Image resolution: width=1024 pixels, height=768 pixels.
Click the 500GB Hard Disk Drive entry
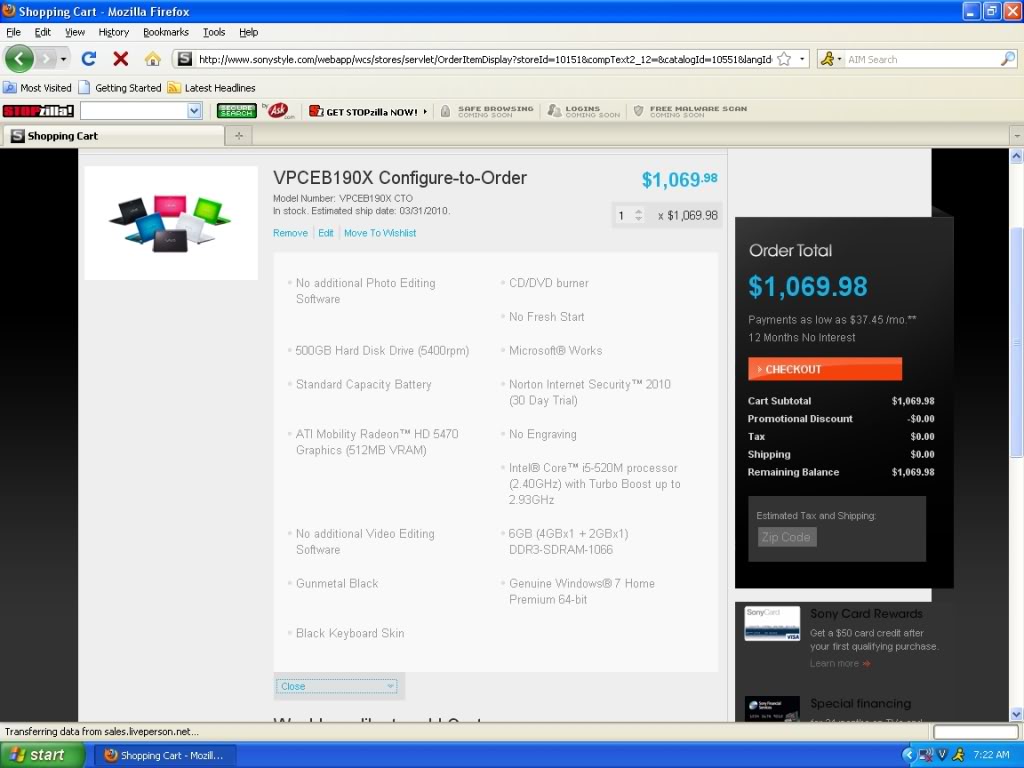382,351
